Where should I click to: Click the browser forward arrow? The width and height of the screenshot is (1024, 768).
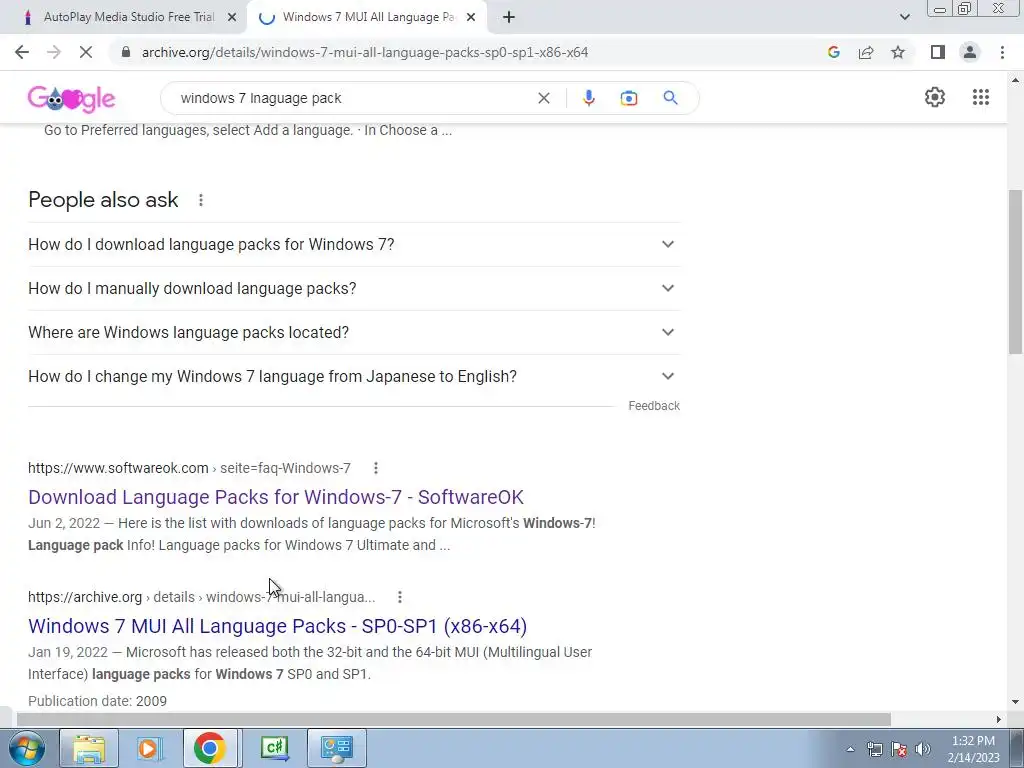[x=54, y=52]
